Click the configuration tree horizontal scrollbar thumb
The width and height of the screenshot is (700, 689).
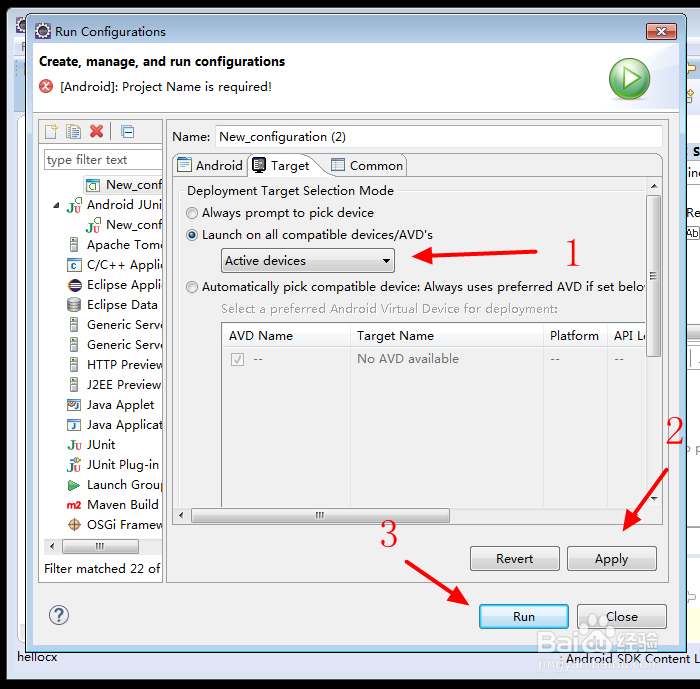pyautogui.click(x=100, y=546)
